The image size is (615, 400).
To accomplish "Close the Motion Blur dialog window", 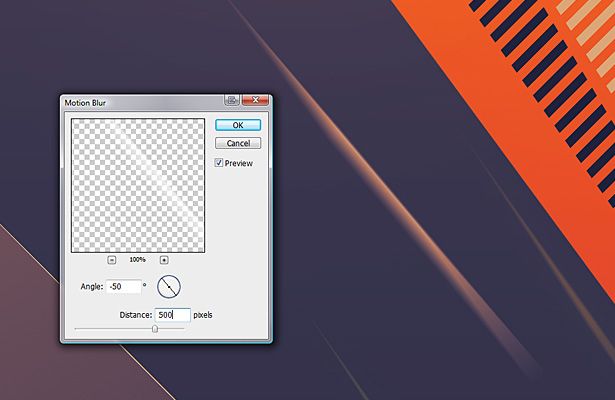I will point(255,100).
